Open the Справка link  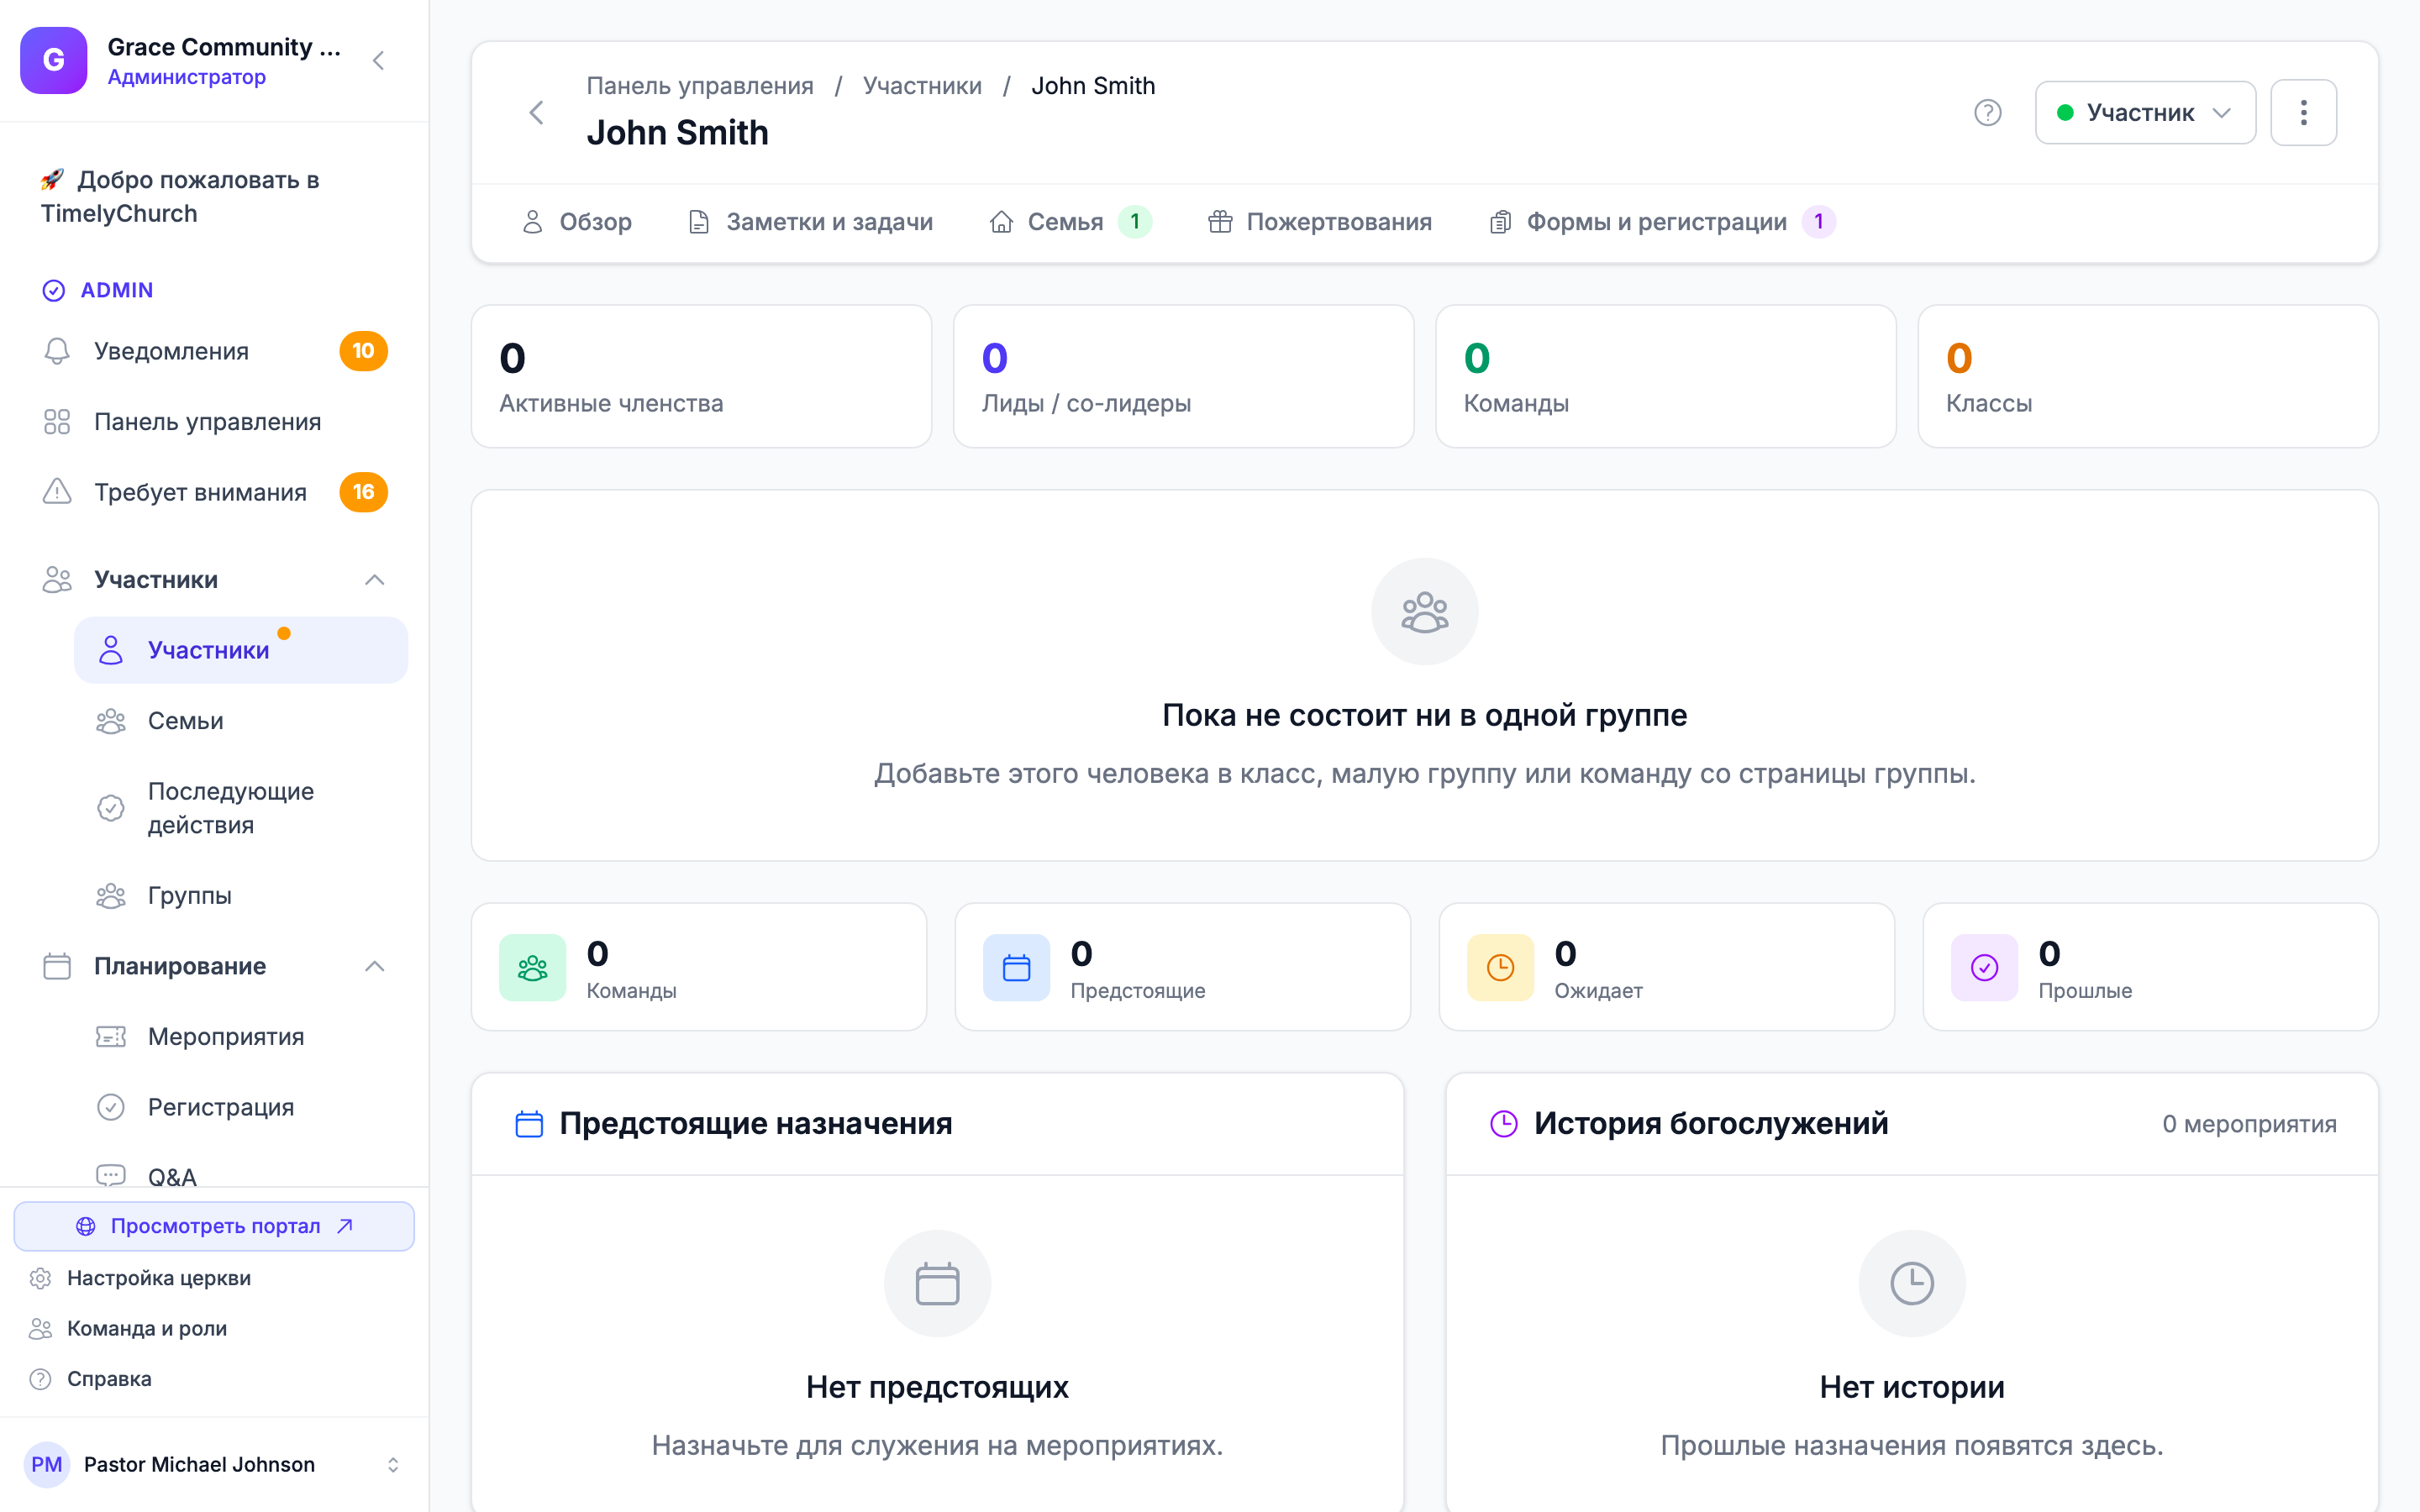point(90,1379)
